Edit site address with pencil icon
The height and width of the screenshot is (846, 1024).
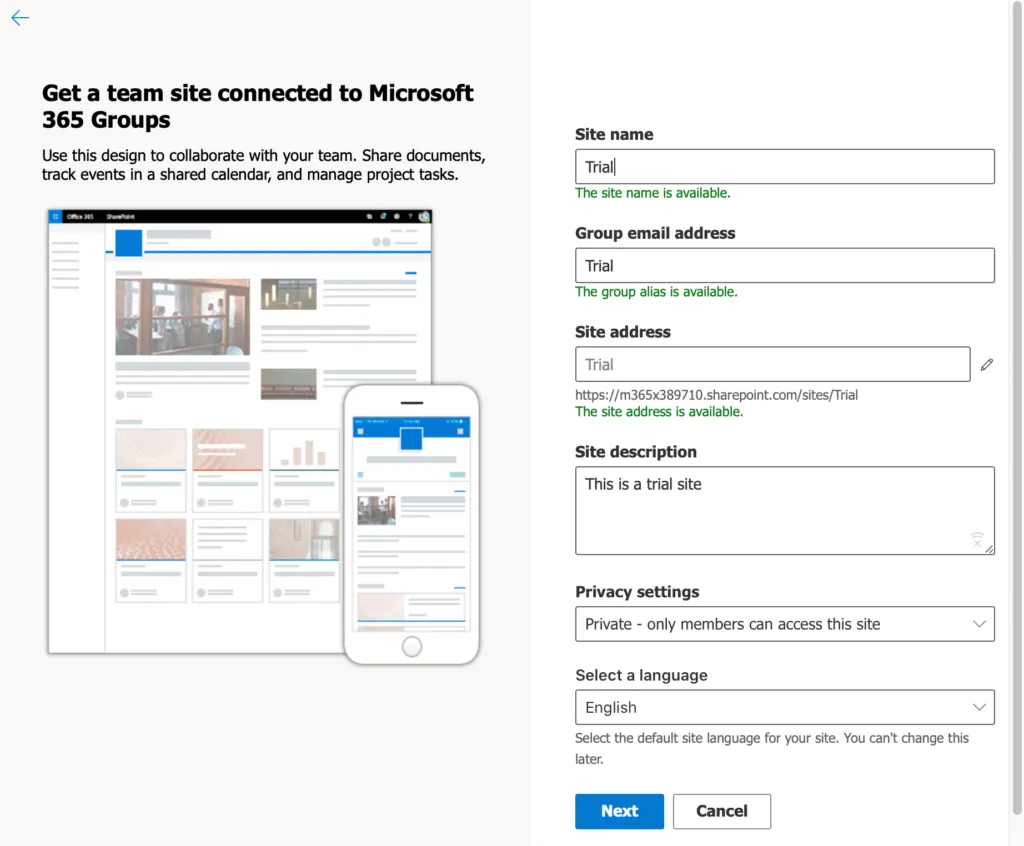(986, 365)
